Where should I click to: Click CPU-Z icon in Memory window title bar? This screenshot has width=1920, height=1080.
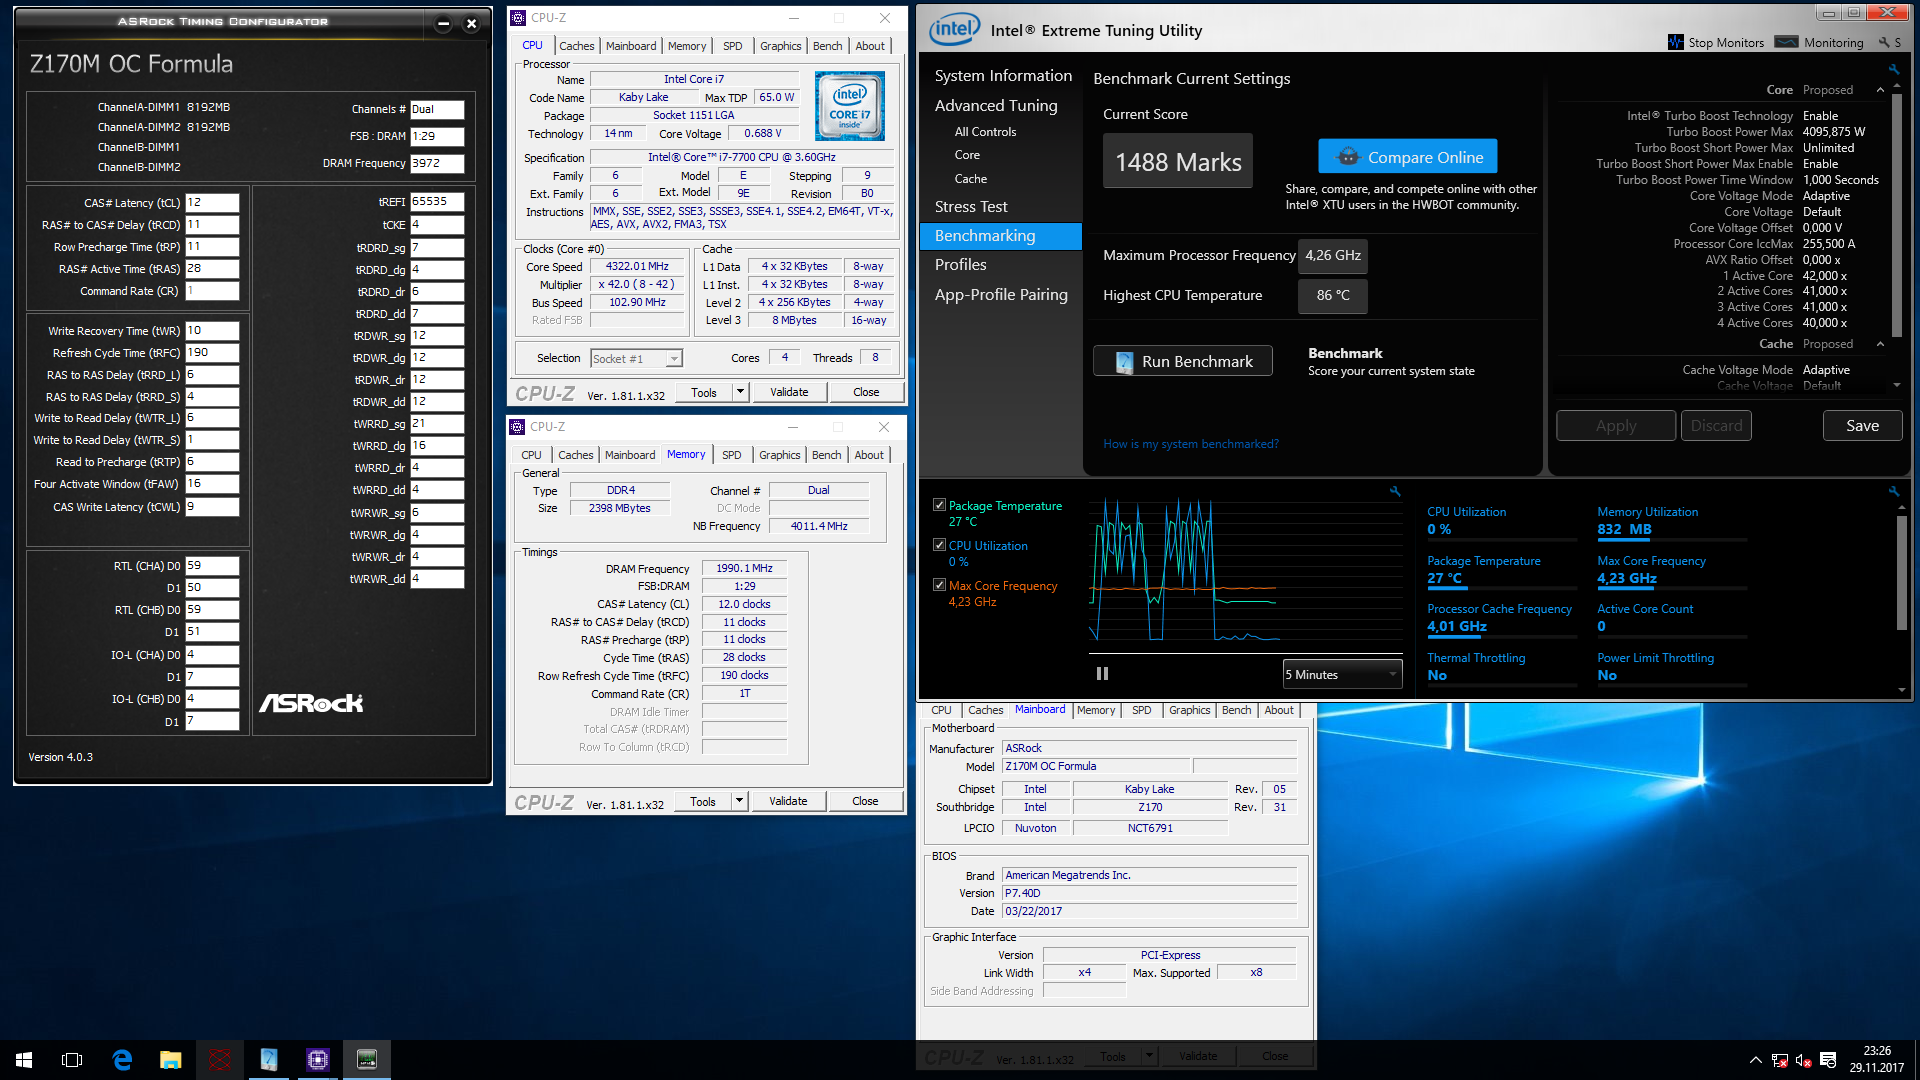pos(517,426)
